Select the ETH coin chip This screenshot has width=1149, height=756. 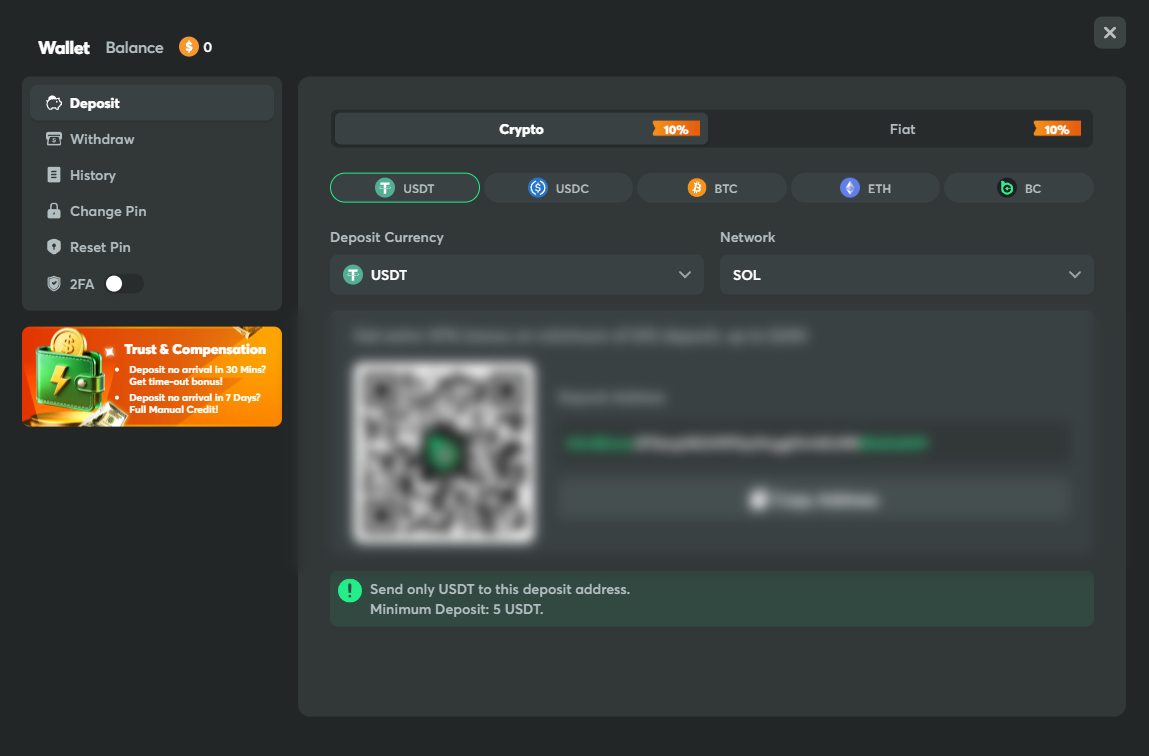[x=865, y=188]
